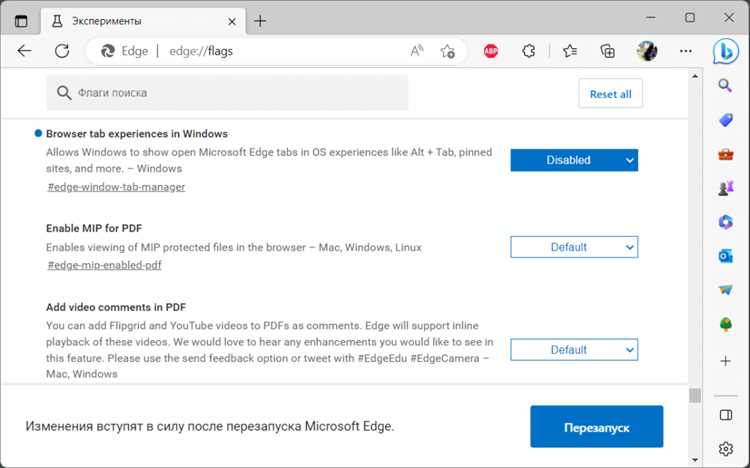
Task: Open Settings and more ellipsis menu
Action: point(686,51)
